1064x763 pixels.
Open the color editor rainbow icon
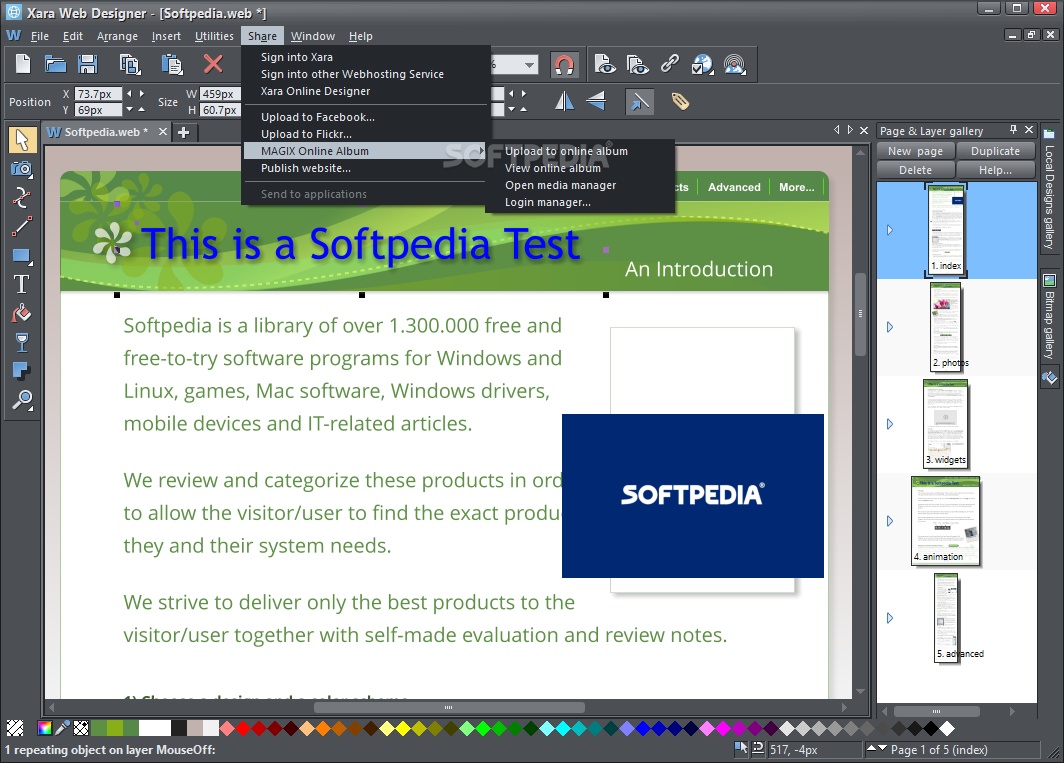45,728
